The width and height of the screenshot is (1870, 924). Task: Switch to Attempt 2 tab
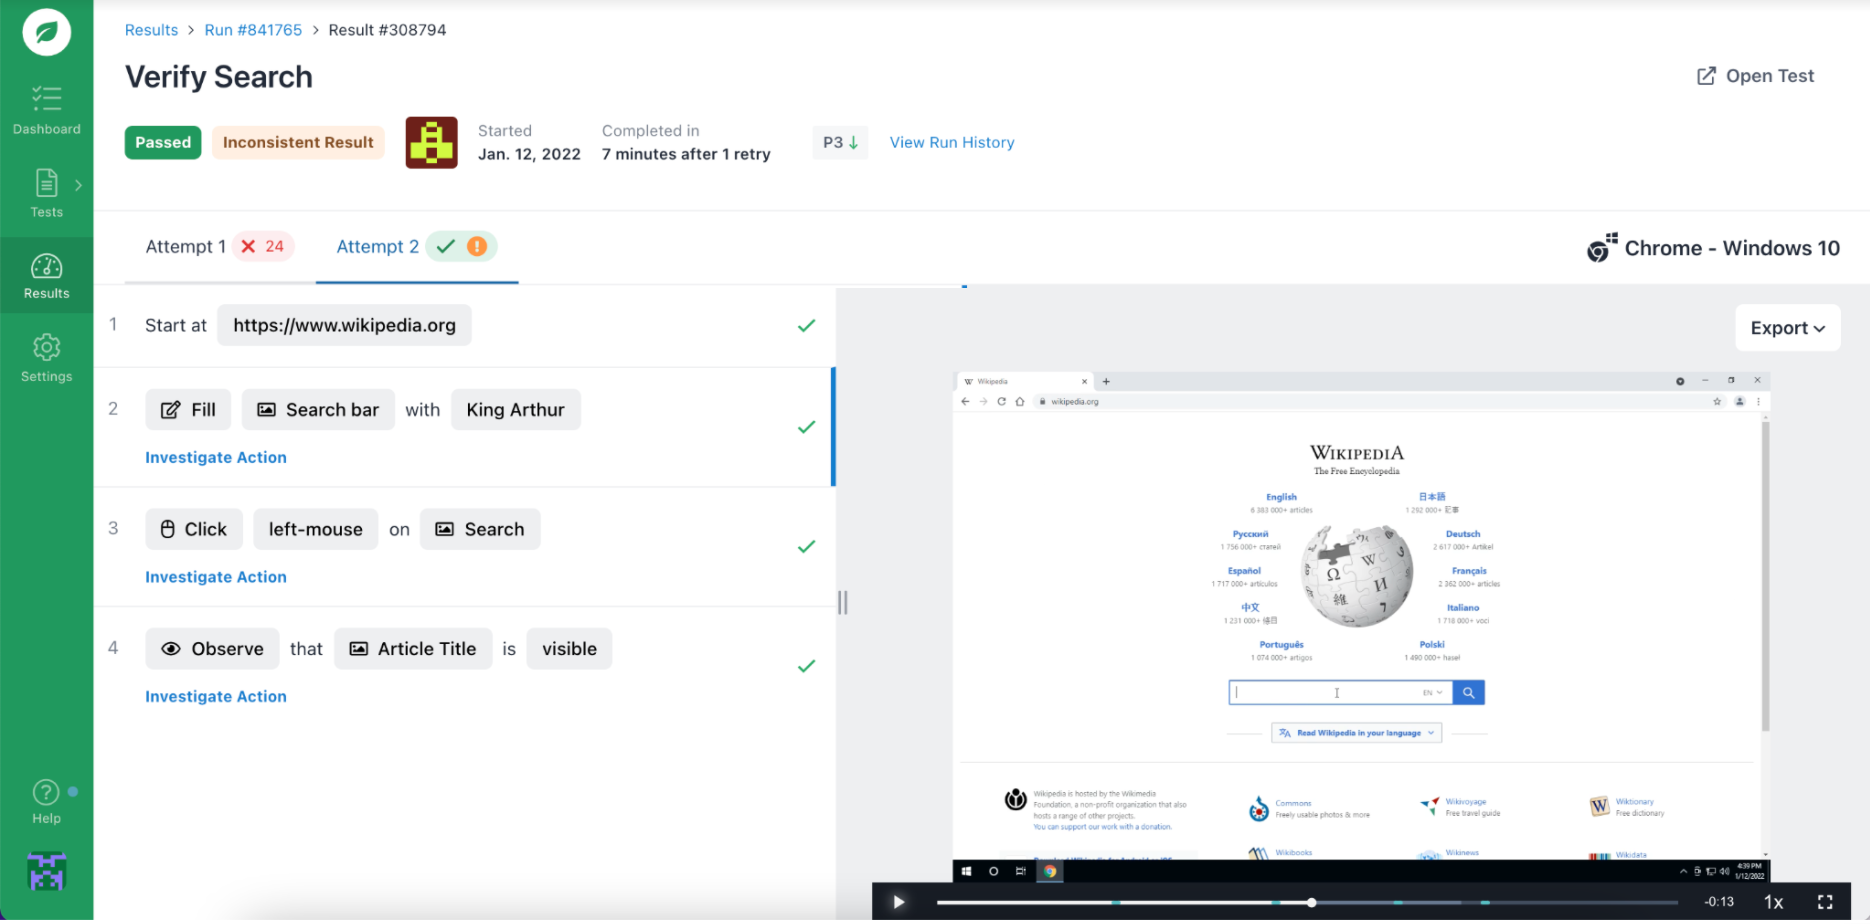coord(416,247)
